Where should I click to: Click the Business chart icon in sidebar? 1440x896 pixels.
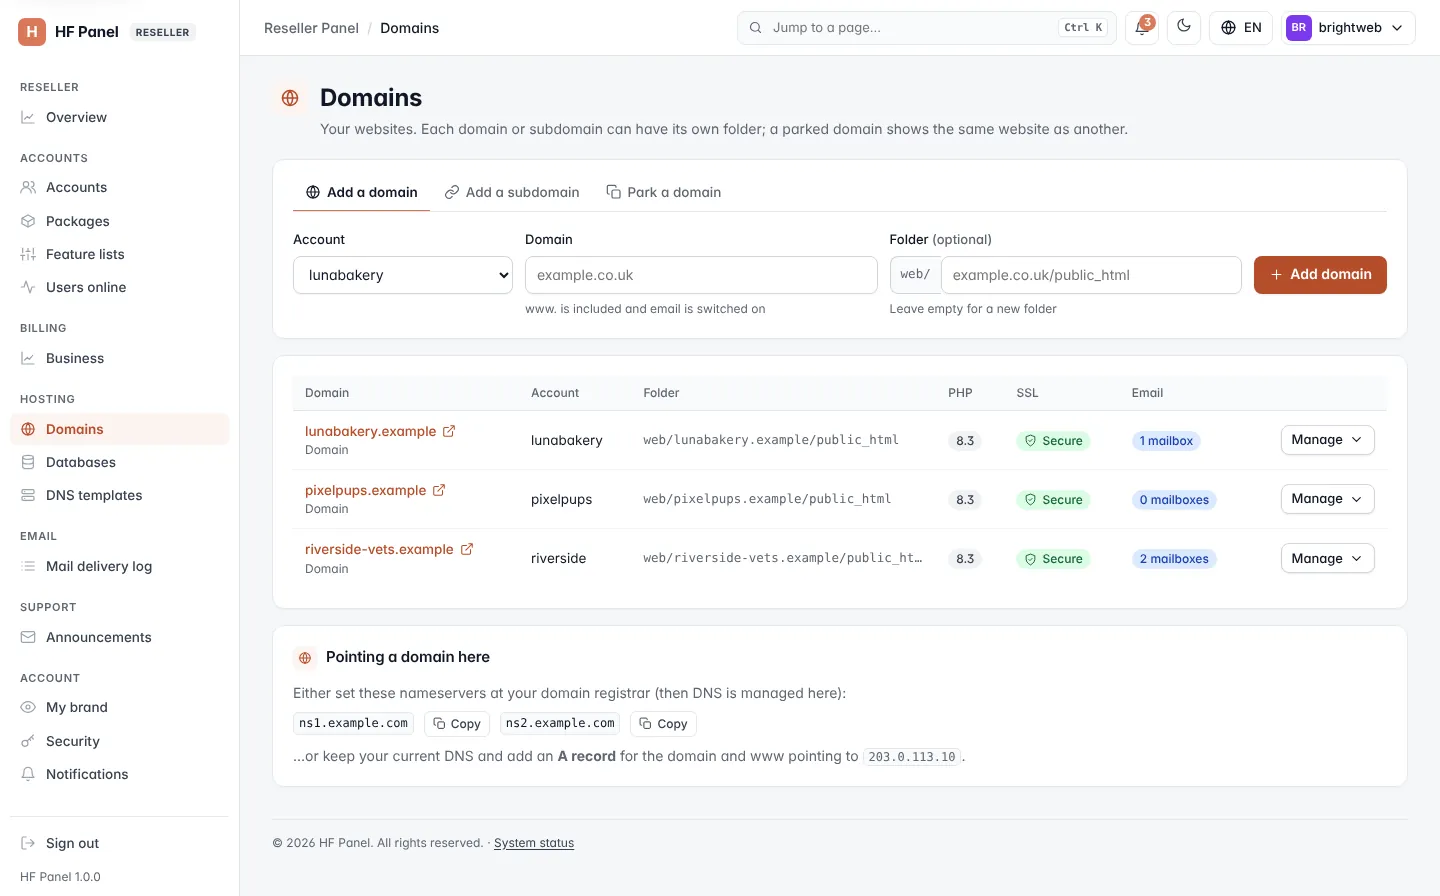click(x=28, y=358)
